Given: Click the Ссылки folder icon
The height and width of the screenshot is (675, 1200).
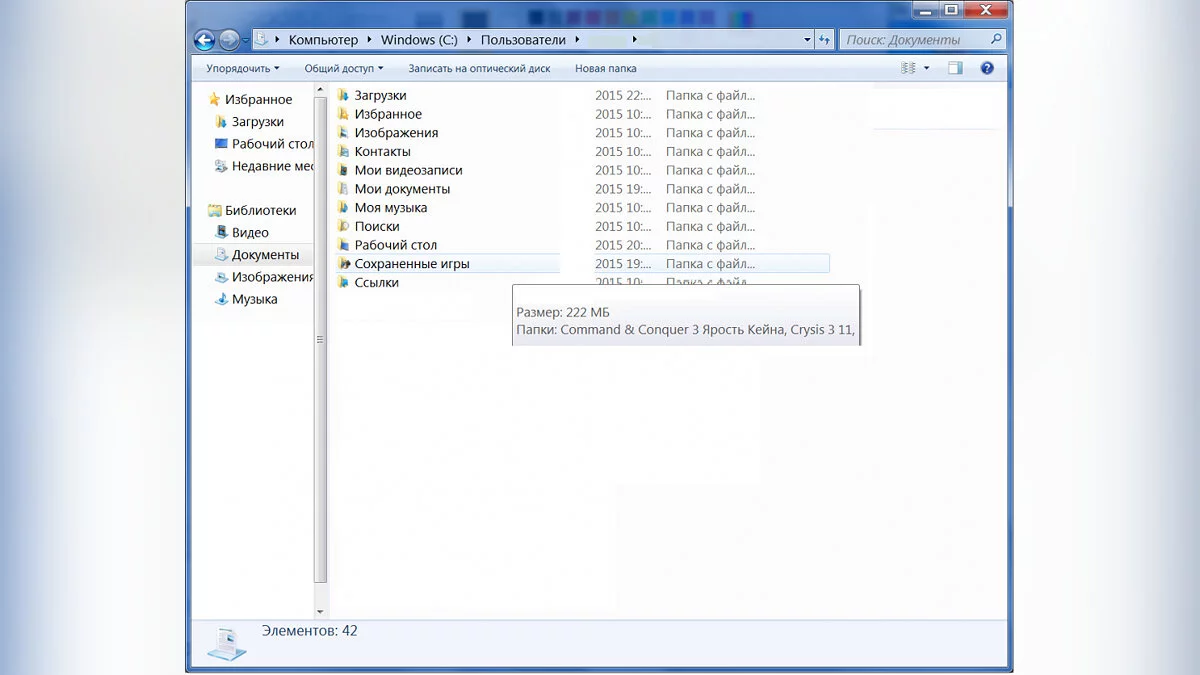Looking at the screenshot, I should (x=343, y=282).
